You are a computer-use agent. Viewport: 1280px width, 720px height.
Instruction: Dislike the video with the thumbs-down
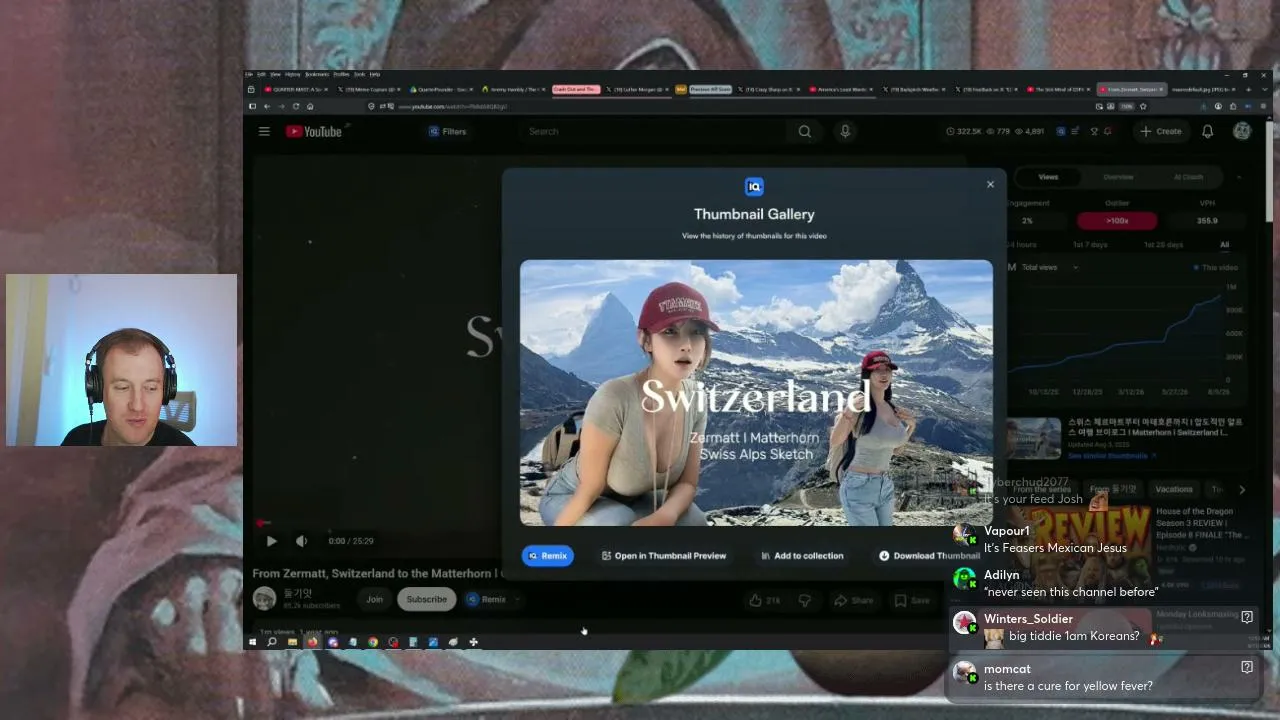point(805,600)
